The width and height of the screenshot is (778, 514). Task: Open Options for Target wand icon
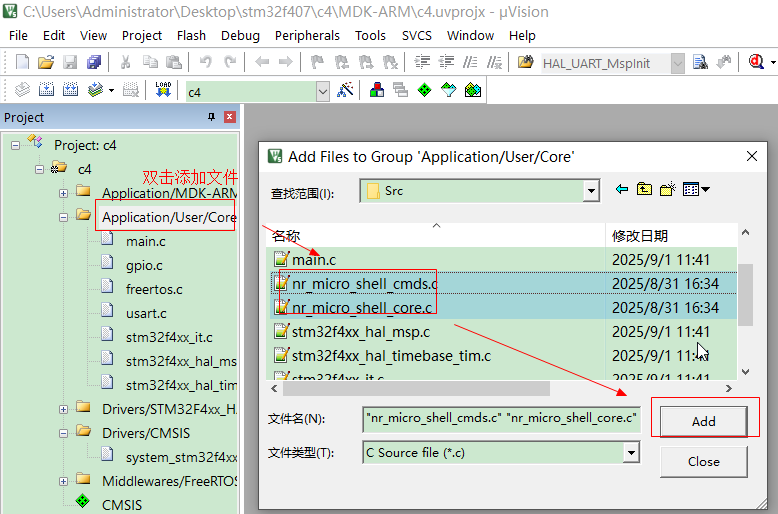[345, 90]
